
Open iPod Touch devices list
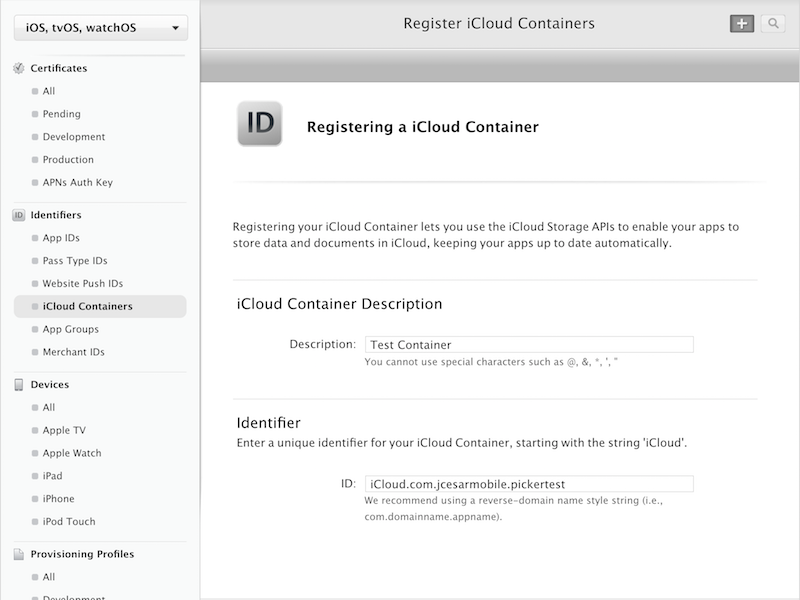69,521
